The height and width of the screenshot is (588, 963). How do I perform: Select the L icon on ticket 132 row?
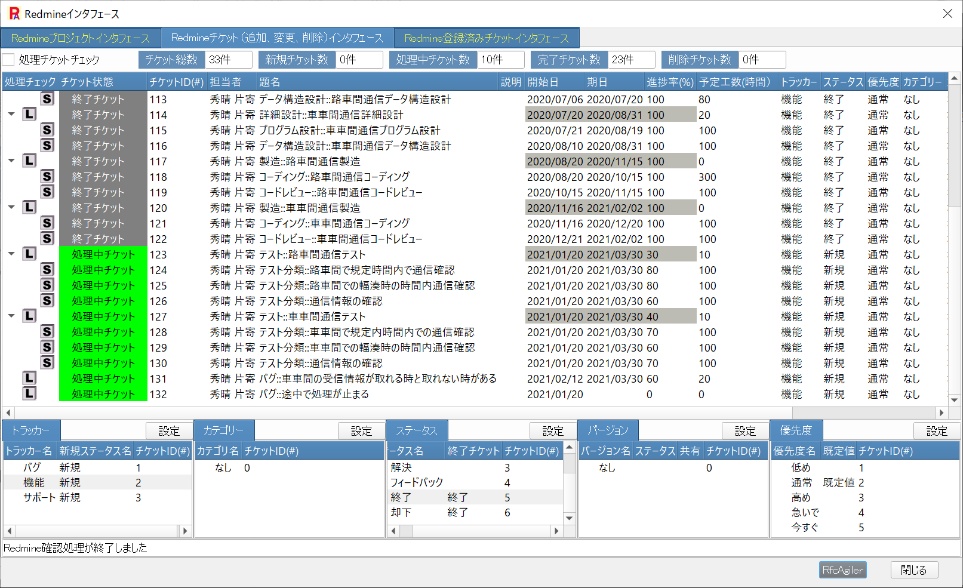point(29,393)
